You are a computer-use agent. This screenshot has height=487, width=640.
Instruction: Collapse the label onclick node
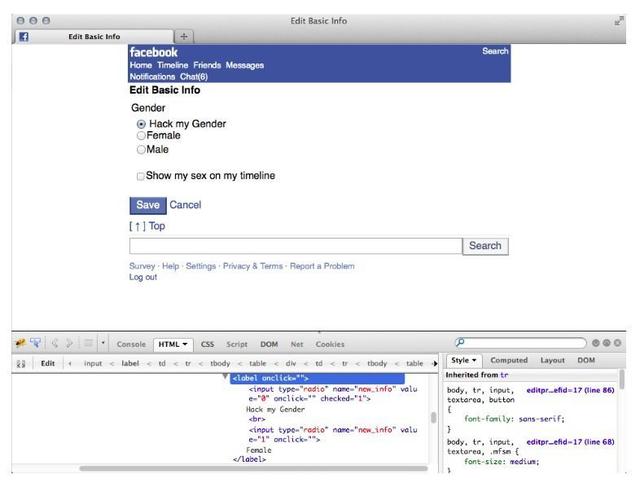coord(226,378)
